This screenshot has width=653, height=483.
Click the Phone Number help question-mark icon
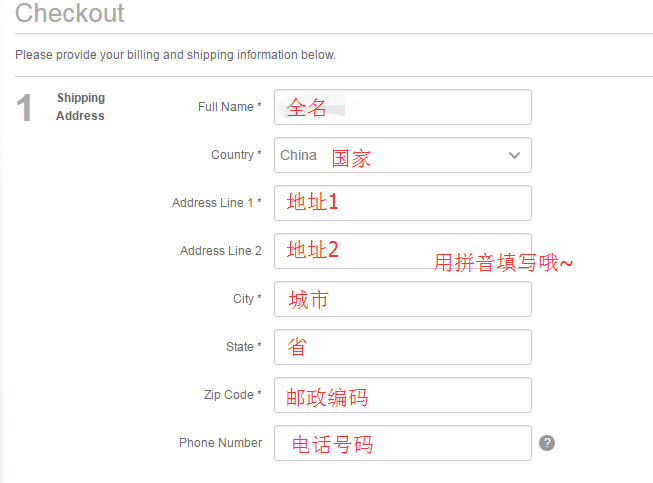pos(547,443)
